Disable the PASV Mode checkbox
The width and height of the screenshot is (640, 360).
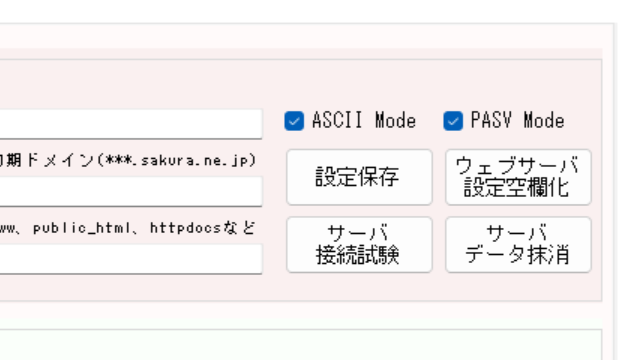coord(453,121)
